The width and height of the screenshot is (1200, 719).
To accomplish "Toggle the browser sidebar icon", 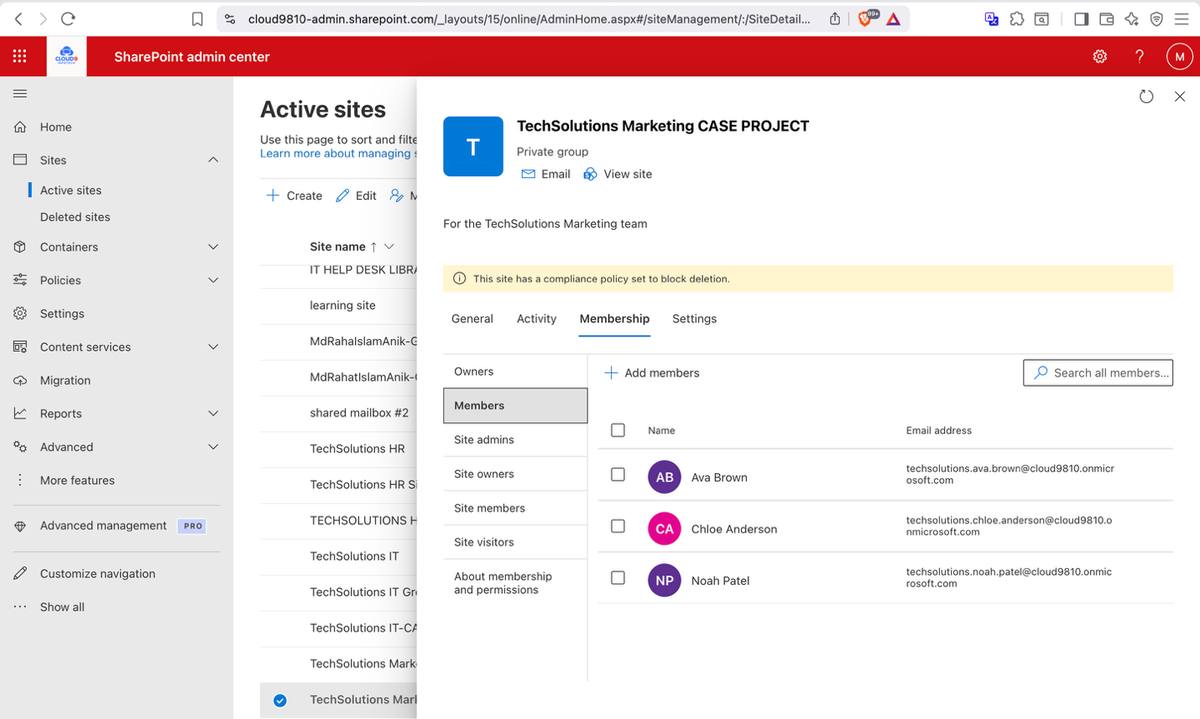I will (x=1081, y=18).
